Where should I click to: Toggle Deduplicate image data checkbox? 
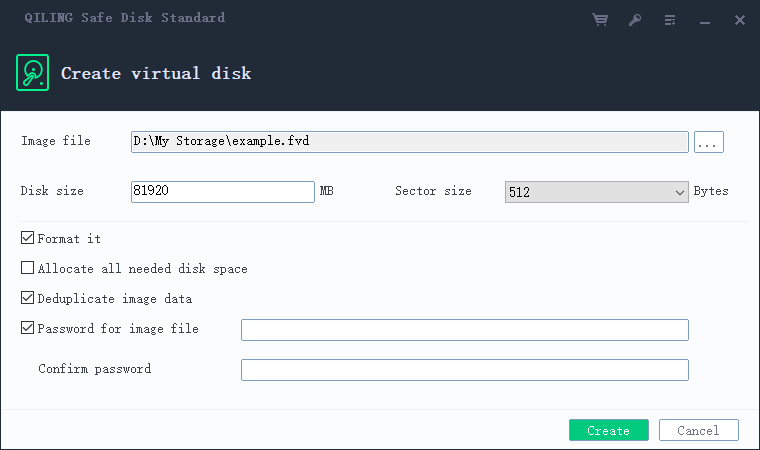[28, 298]
